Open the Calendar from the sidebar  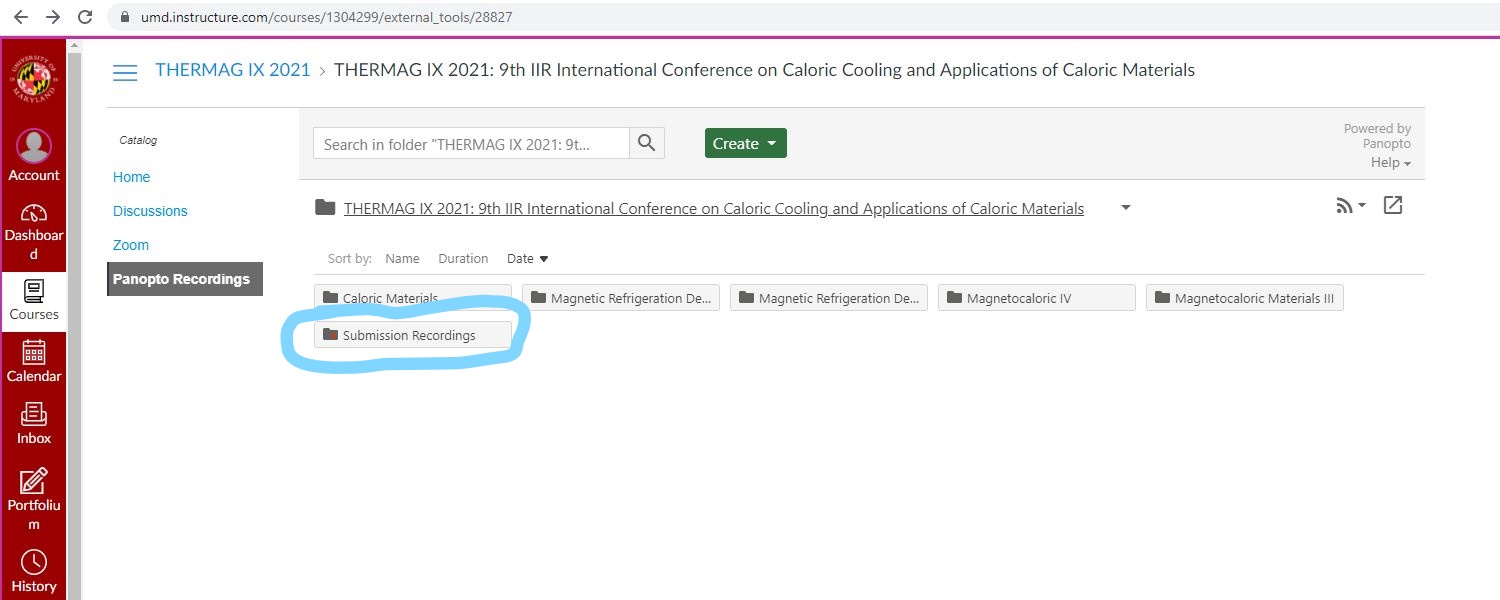[34, 361]
